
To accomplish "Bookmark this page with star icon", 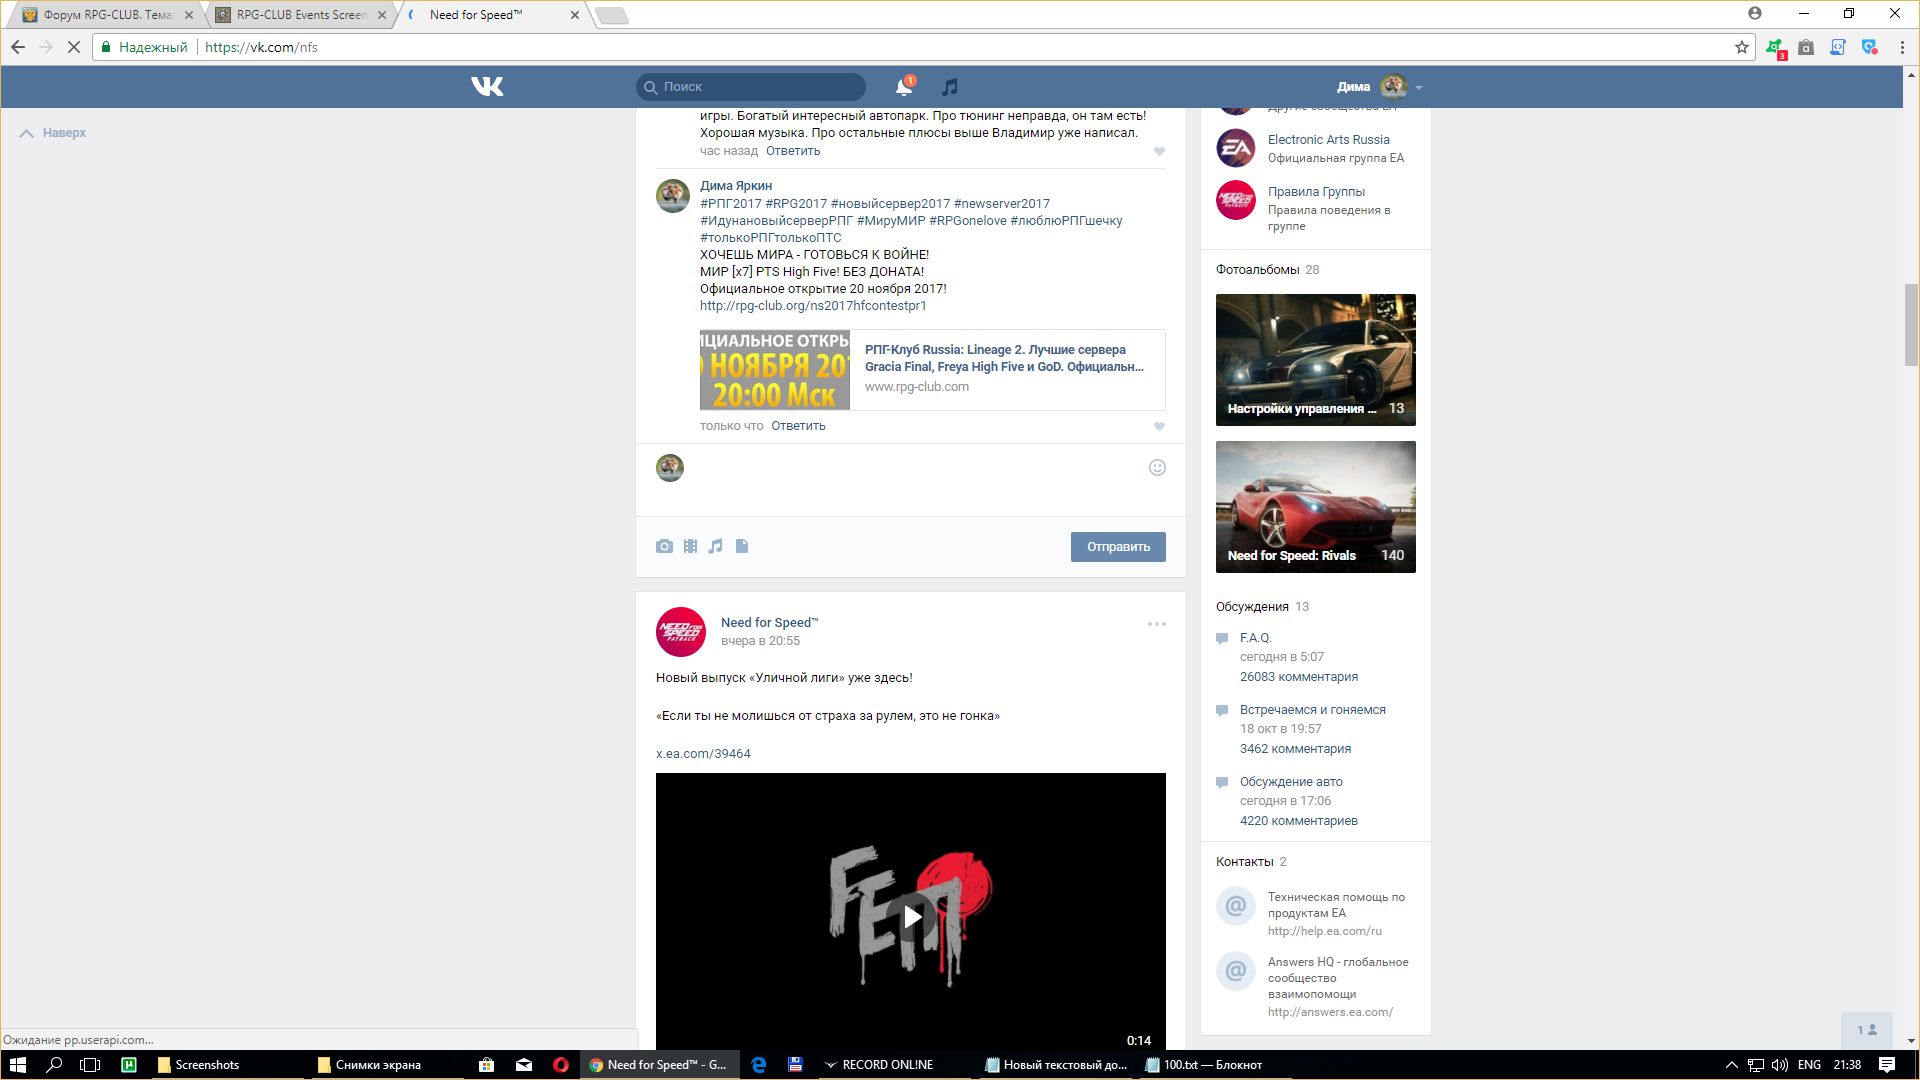I will pos(1741,47).
